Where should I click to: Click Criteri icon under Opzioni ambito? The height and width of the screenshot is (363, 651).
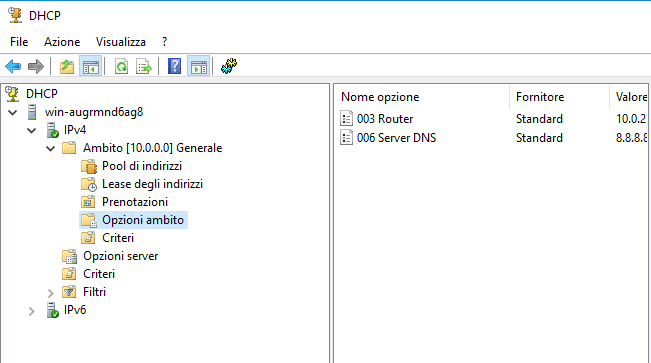tap(88, 238)
